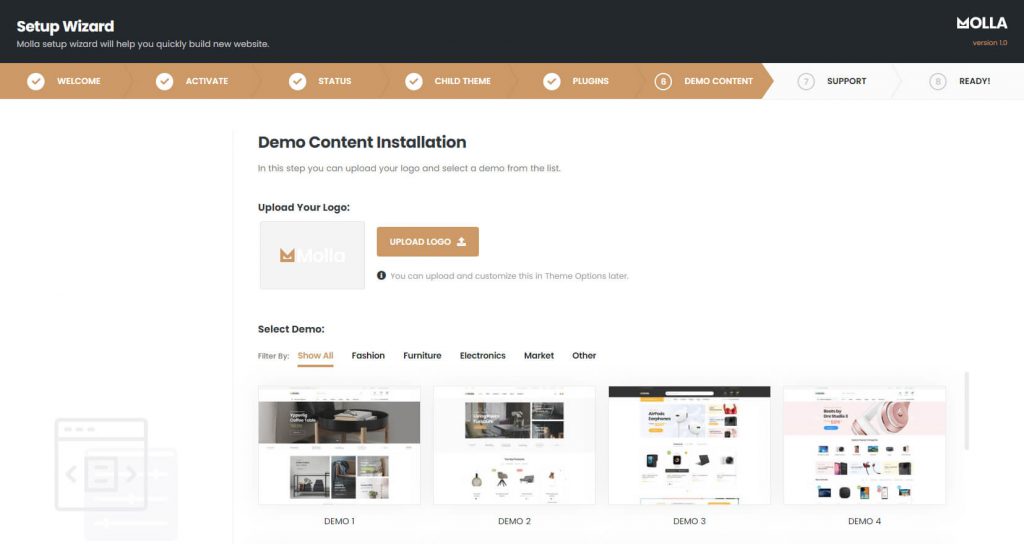Click the Plugins step checkmark icon
The width and height of the screenshot is (1024, 544).
(551, 81)
